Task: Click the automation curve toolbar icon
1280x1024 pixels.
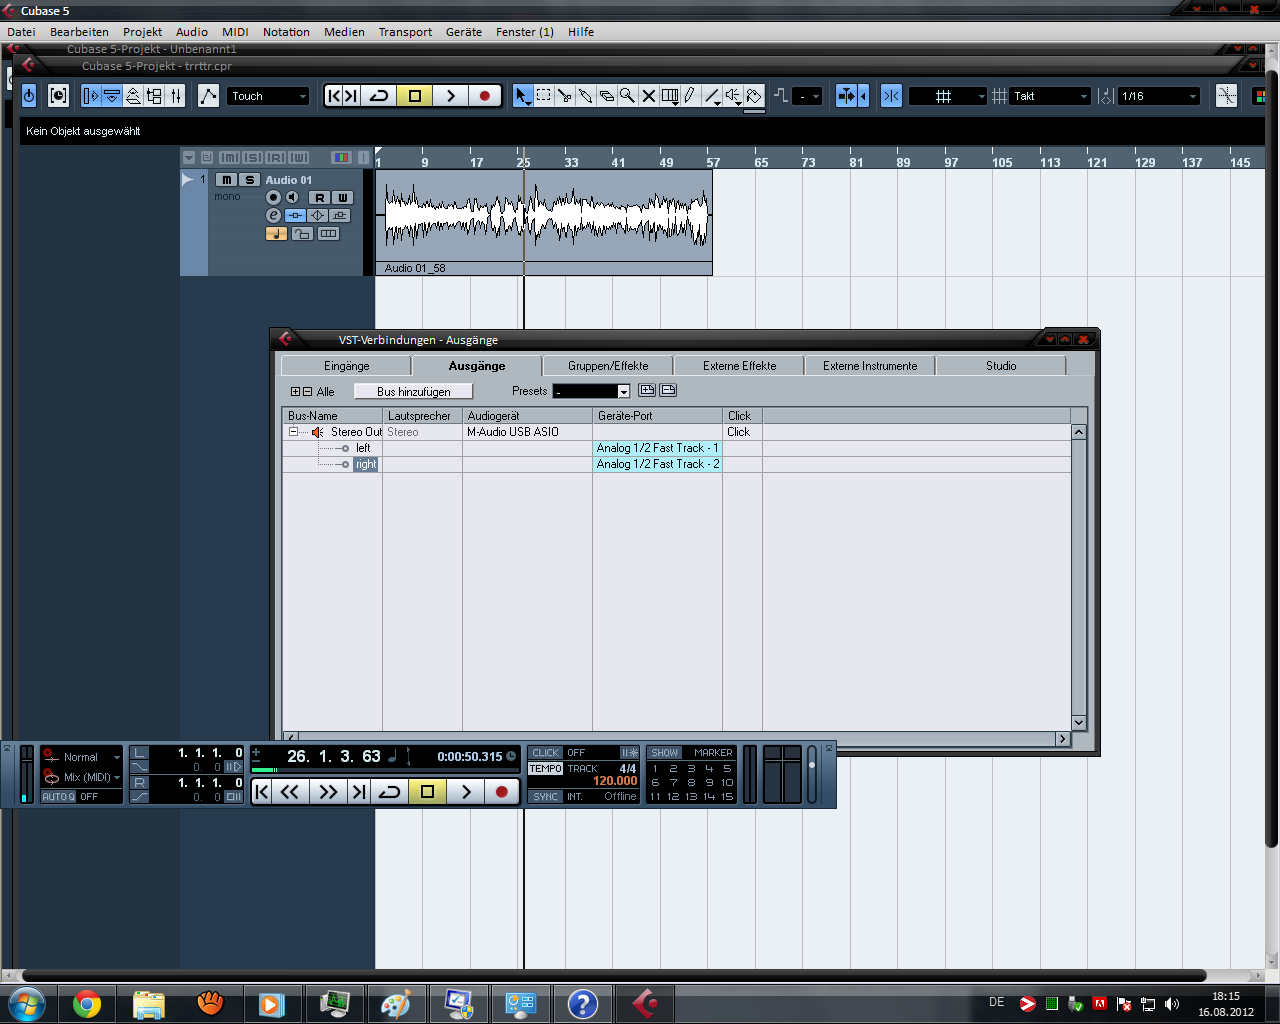Action: (x=208, y=95)
